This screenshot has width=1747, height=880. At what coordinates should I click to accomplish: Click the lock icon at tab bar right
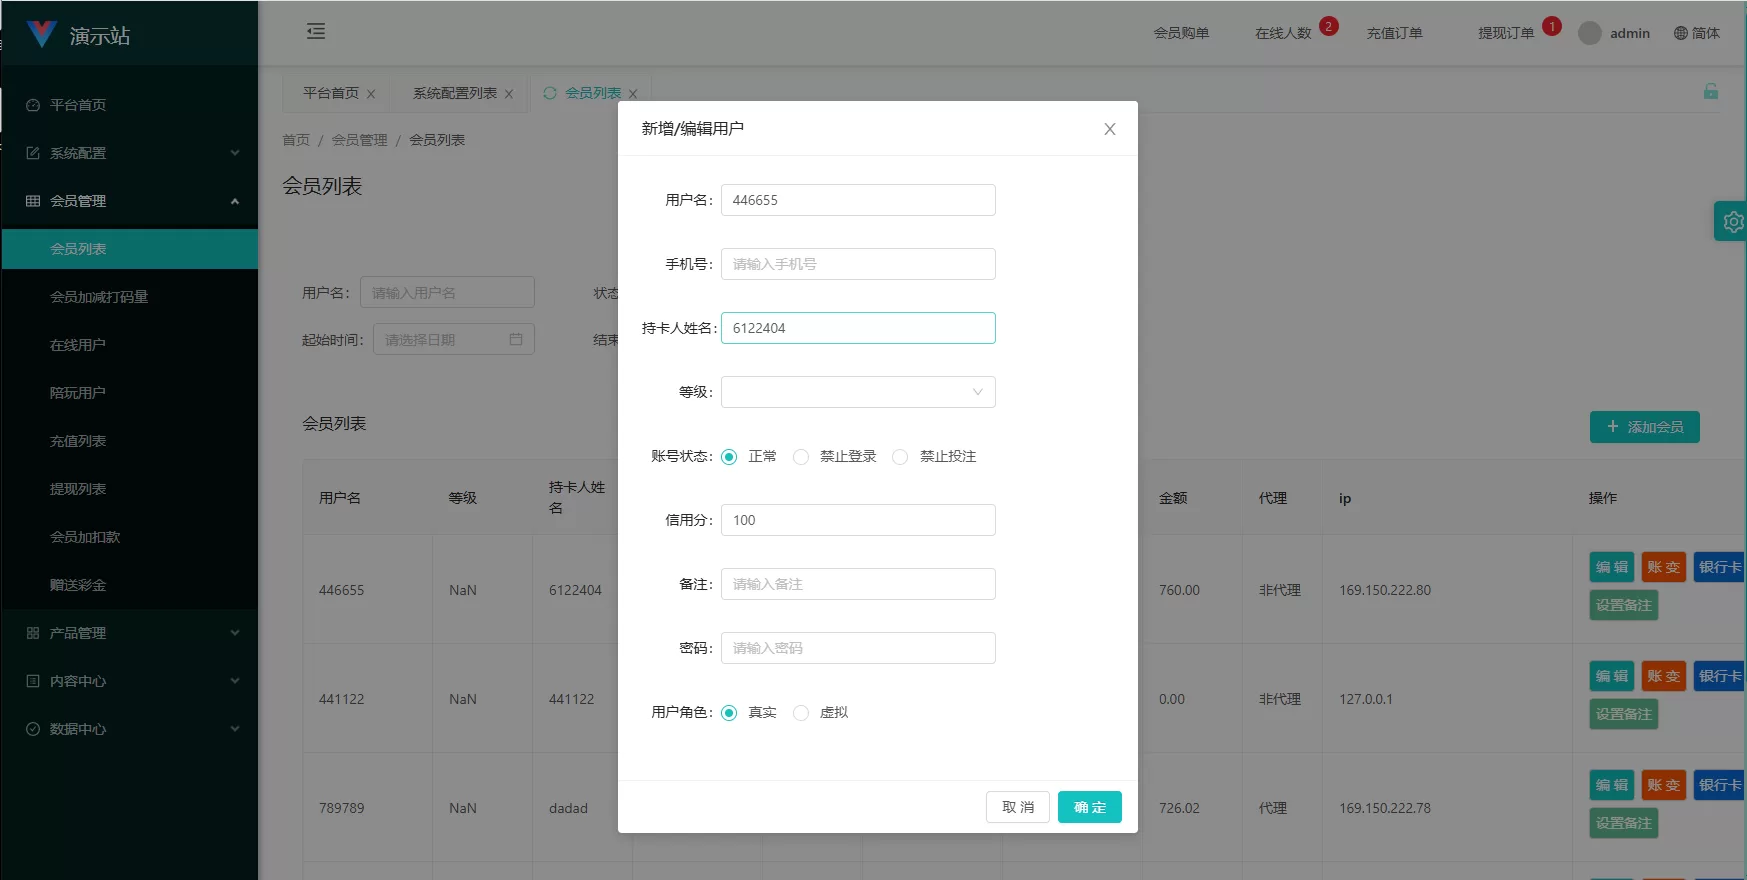click(1711, 92)
